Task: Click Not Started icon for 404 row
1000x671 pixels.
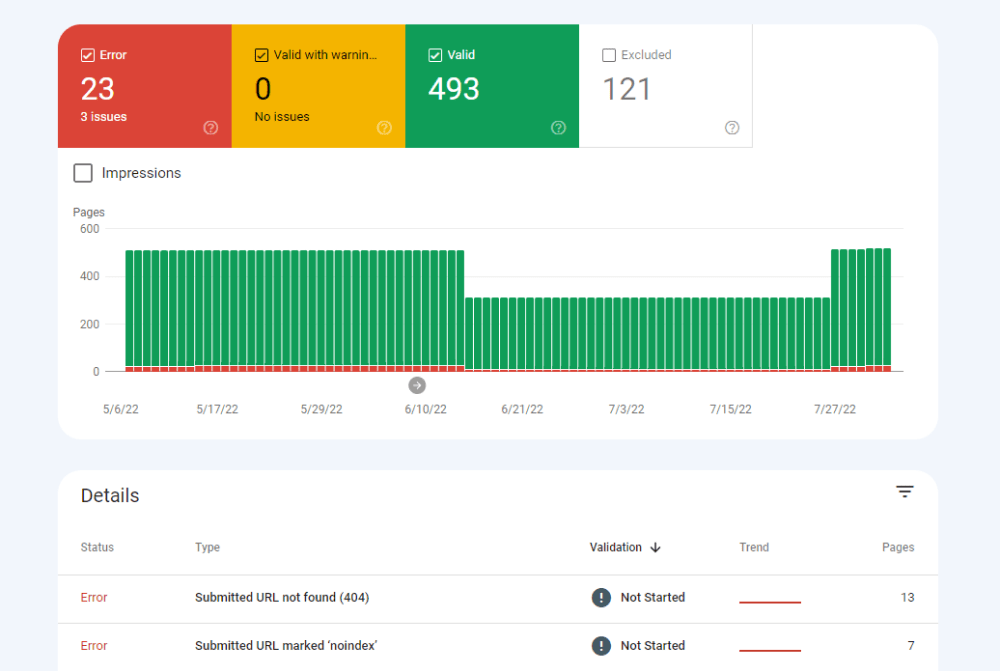Action: (x=601, y=598)
